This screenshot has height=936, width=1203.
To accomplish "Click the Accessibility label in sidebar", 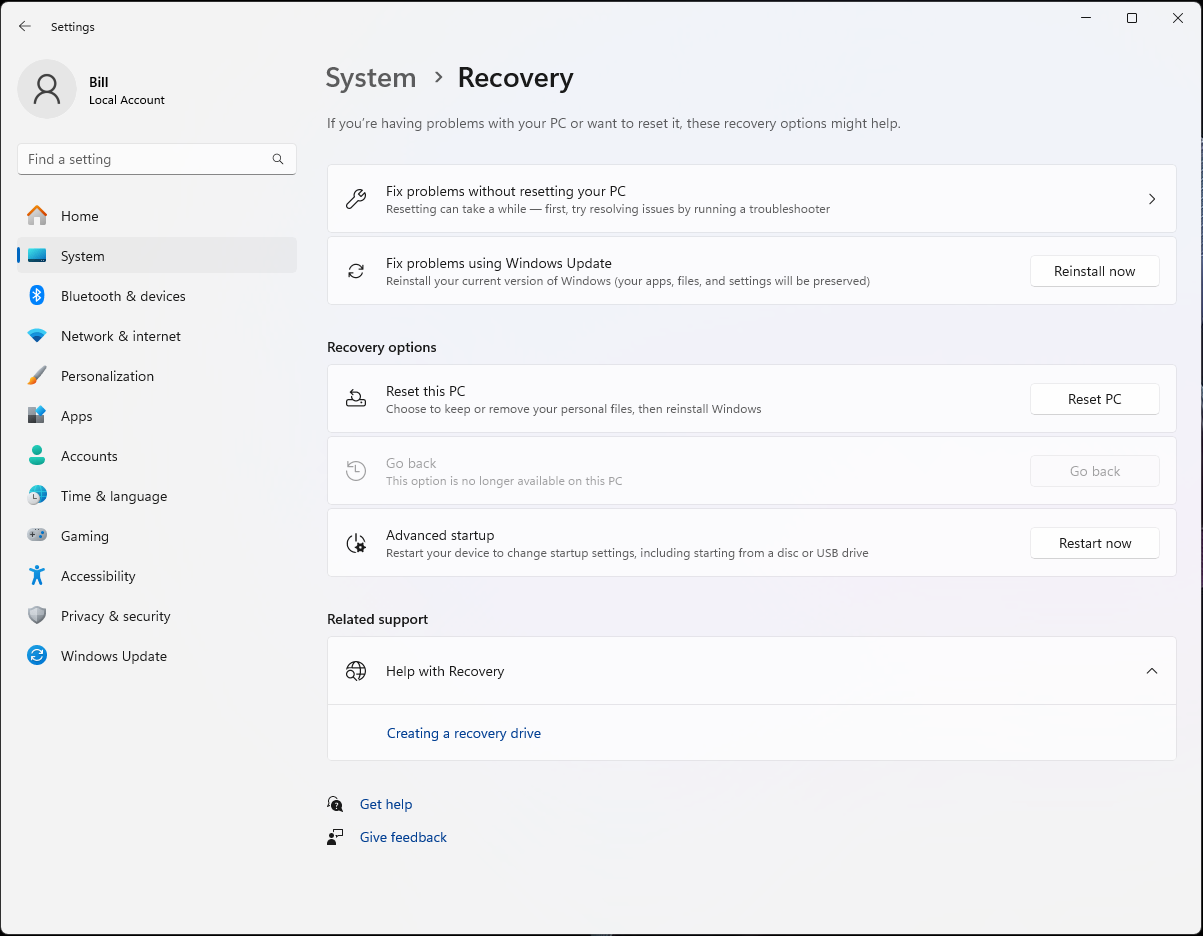I will [98, 576].
